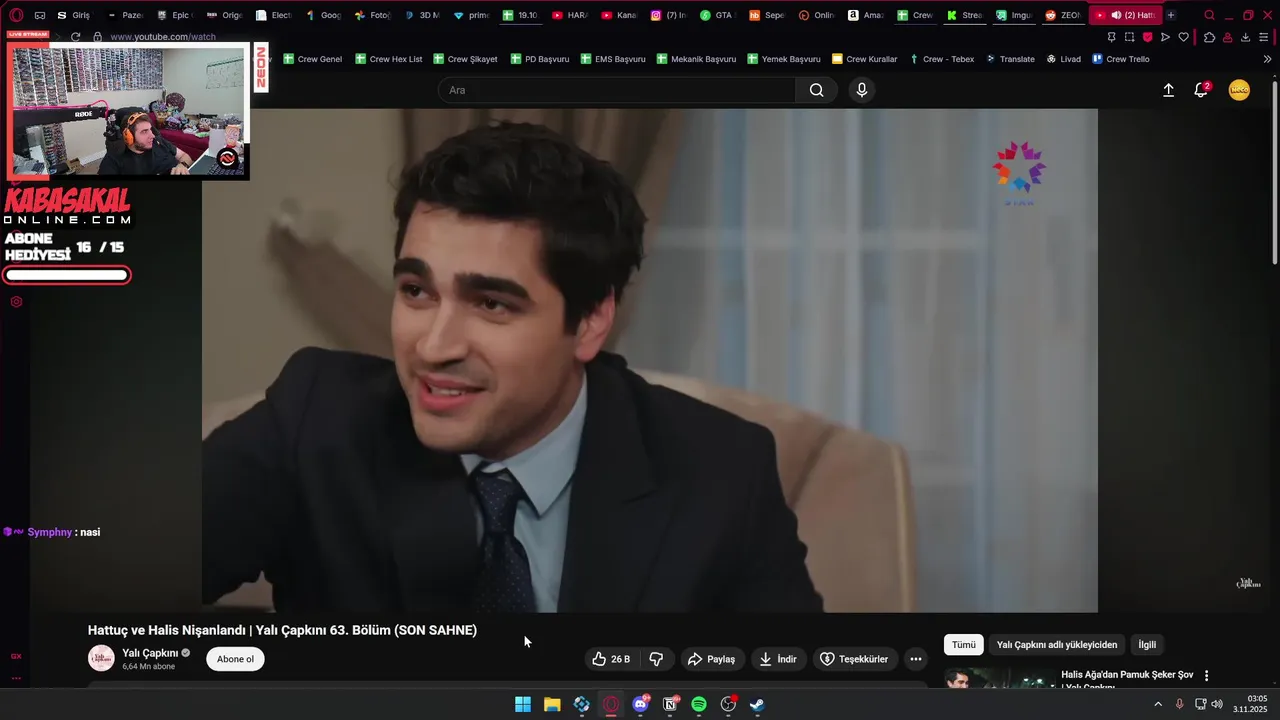Show hidden system tray icons chevron
The image size is (1280, 720).
(x=1158, y=704)
